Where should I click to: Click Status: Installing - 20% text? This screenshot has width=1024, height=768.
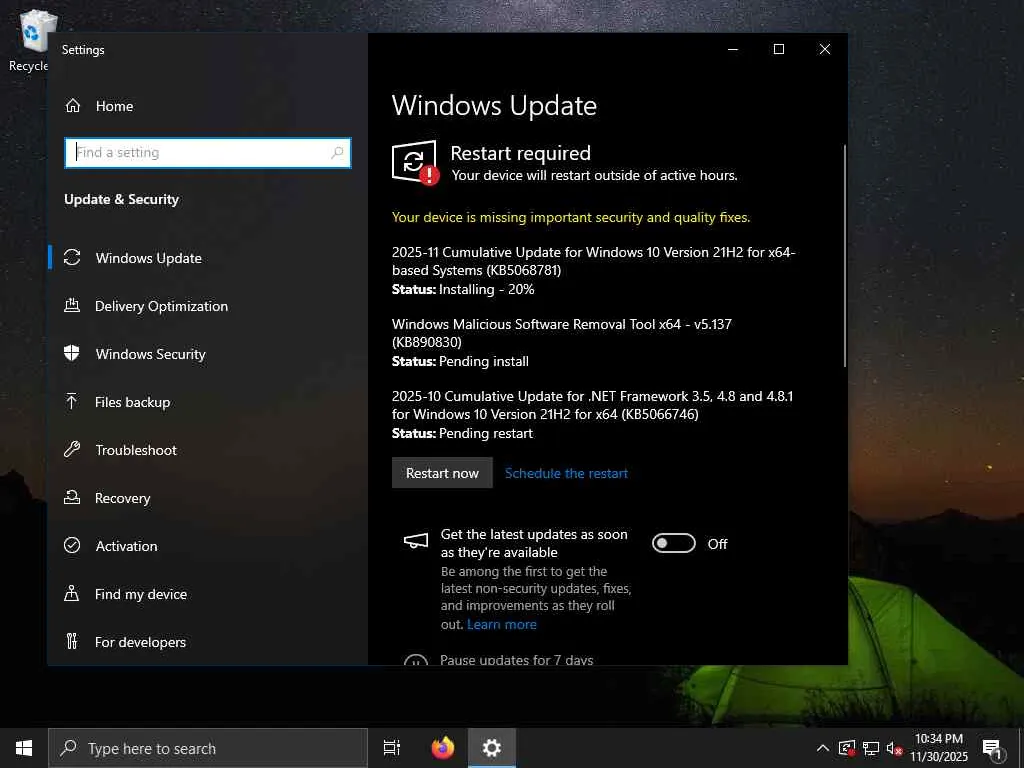click(463, 289)
